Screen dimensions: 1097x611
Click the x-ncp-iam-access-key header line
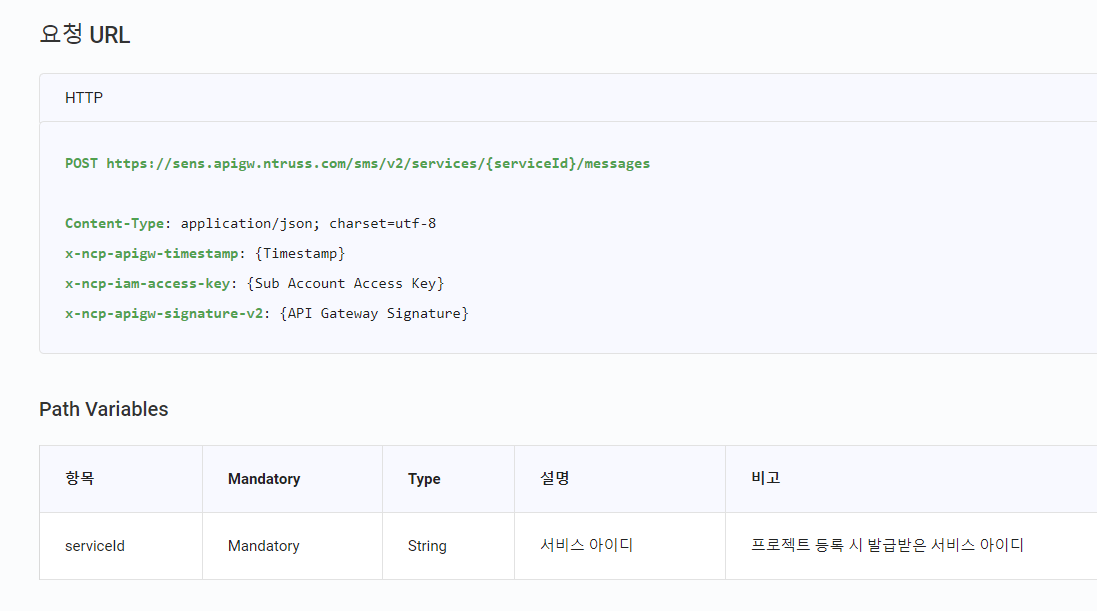pyautogui.click(x=145, y=283)
